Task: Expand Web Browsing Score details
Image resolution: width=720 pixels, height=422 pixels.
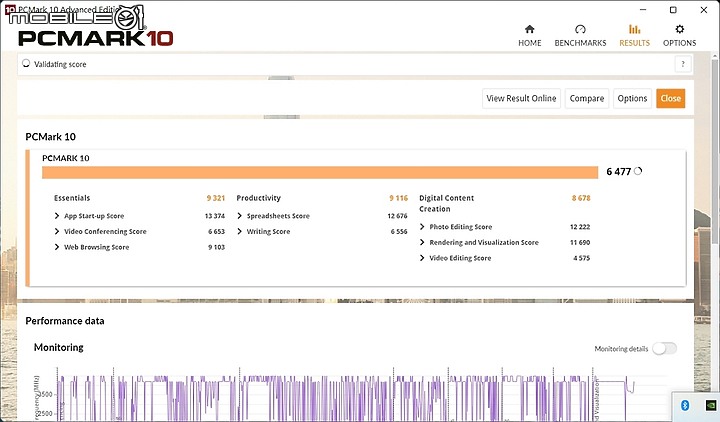Action: click(56, 247)
